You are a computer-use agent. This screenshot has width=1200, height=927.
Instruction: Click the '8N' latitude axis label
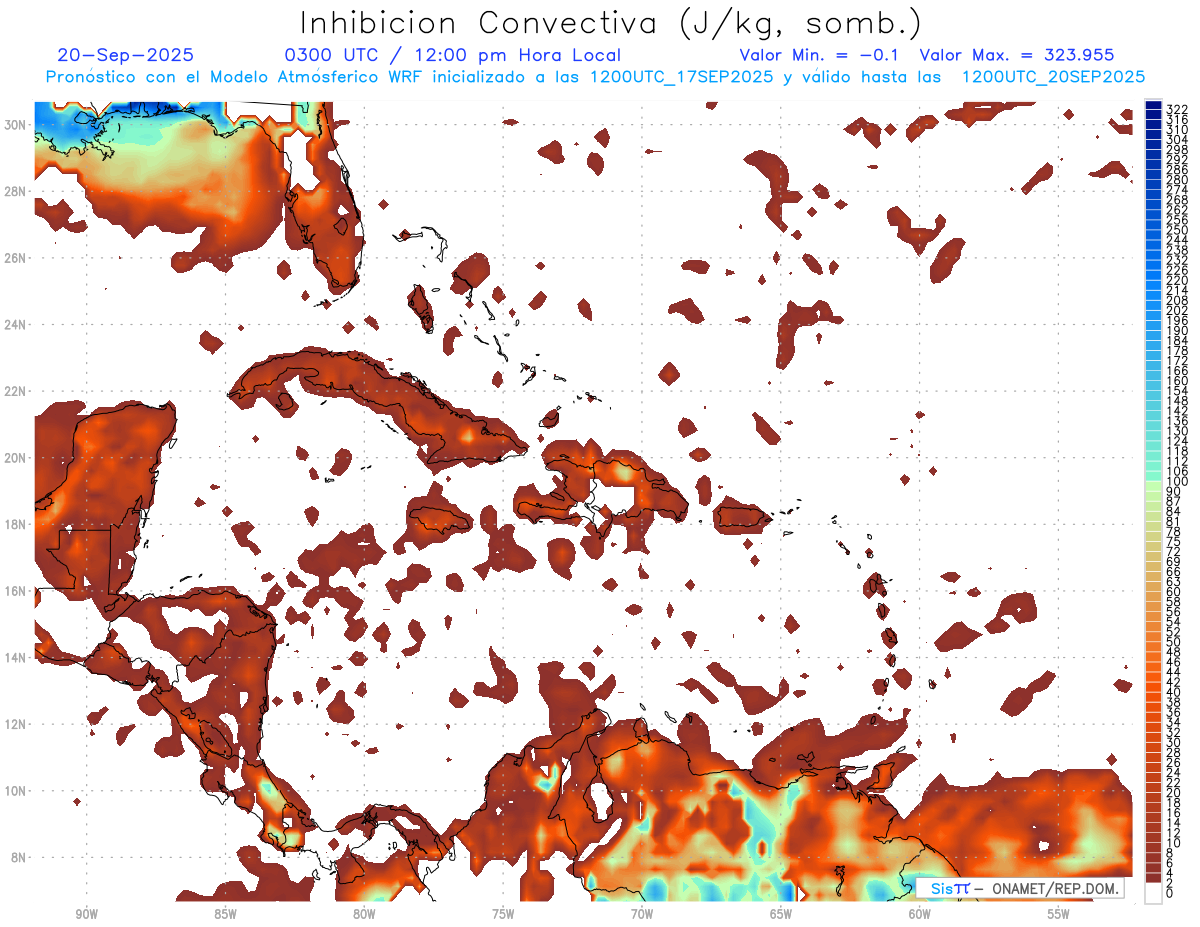coord(20,858)
